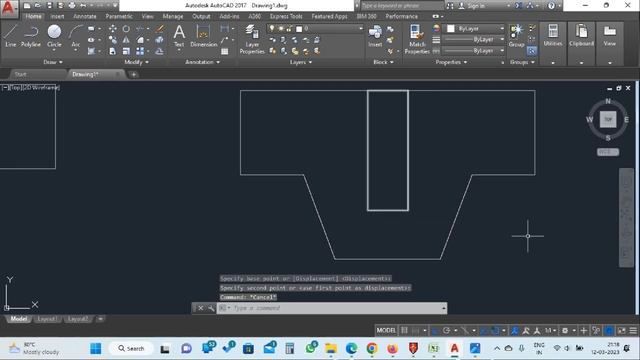Select the Erase tool in Modify panel
Screen dimensions: 640x360
click(160, 29)
